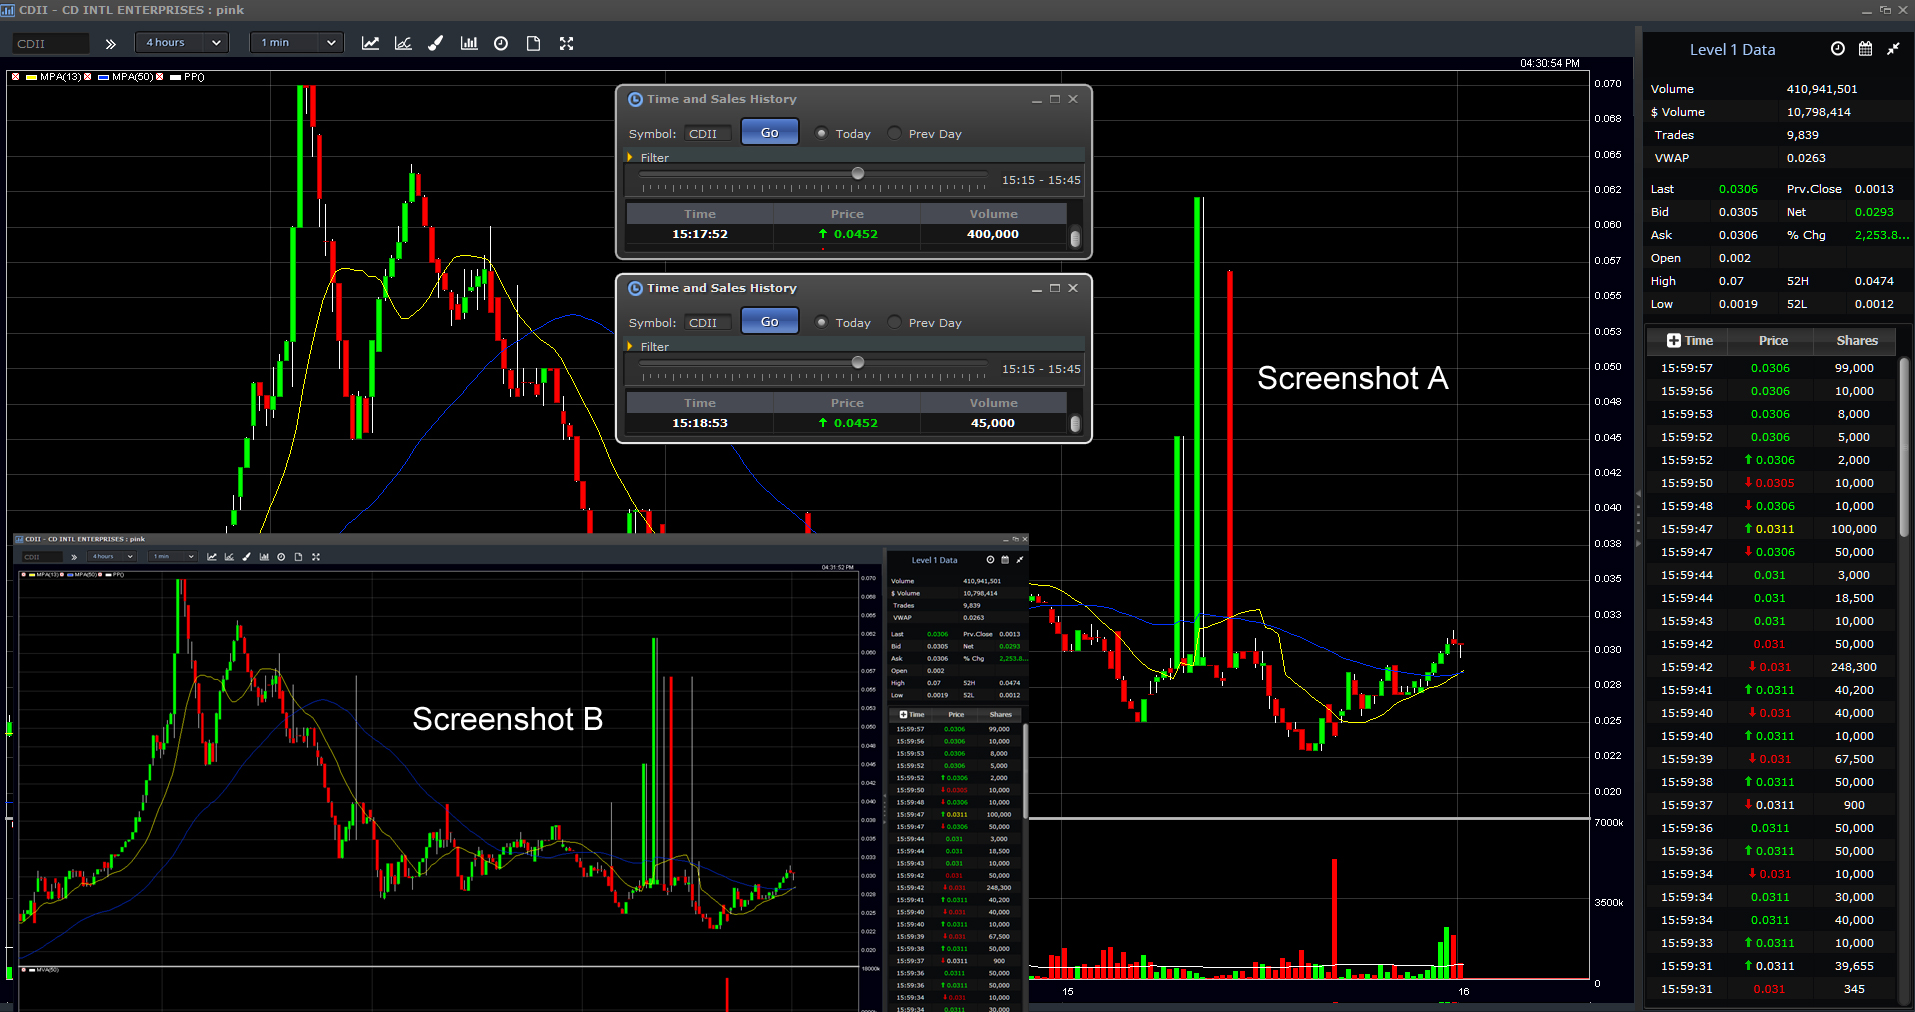Click scrollbar in lower Time and Sales list
1915x1012 pixels.
tap(1075, 424)
